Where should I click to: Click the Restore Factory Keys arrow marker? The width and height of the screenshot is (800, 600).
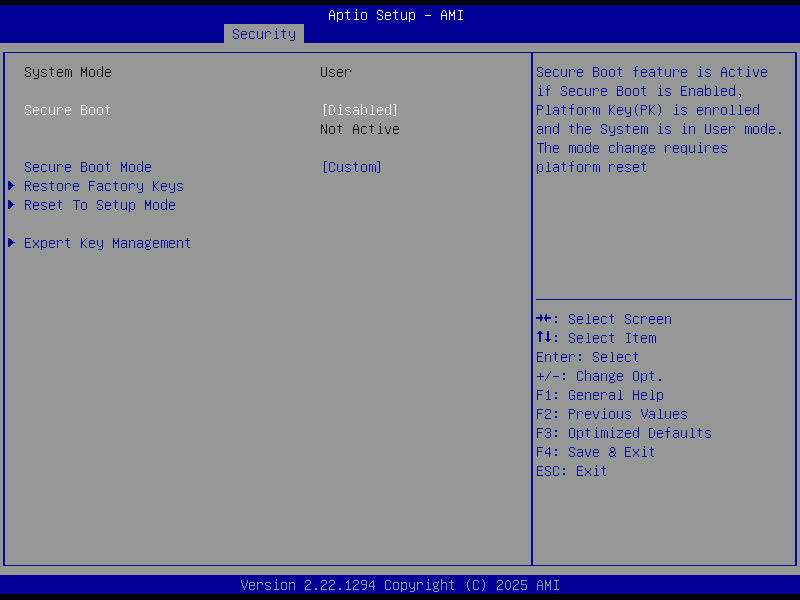click(x=10, y=186)
